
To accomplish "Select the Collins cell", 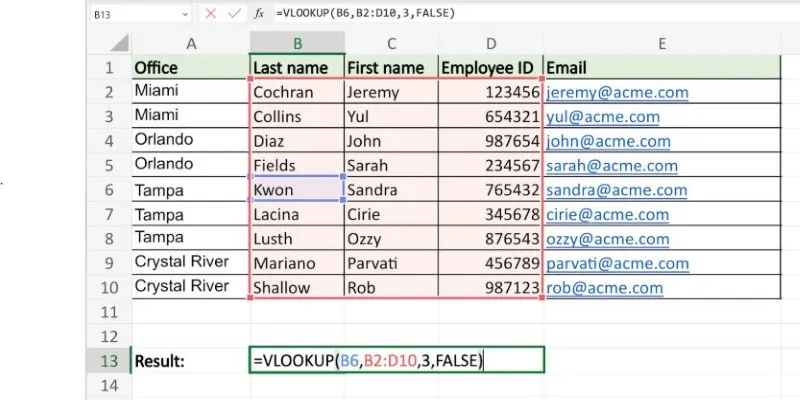I will (297, 116).
